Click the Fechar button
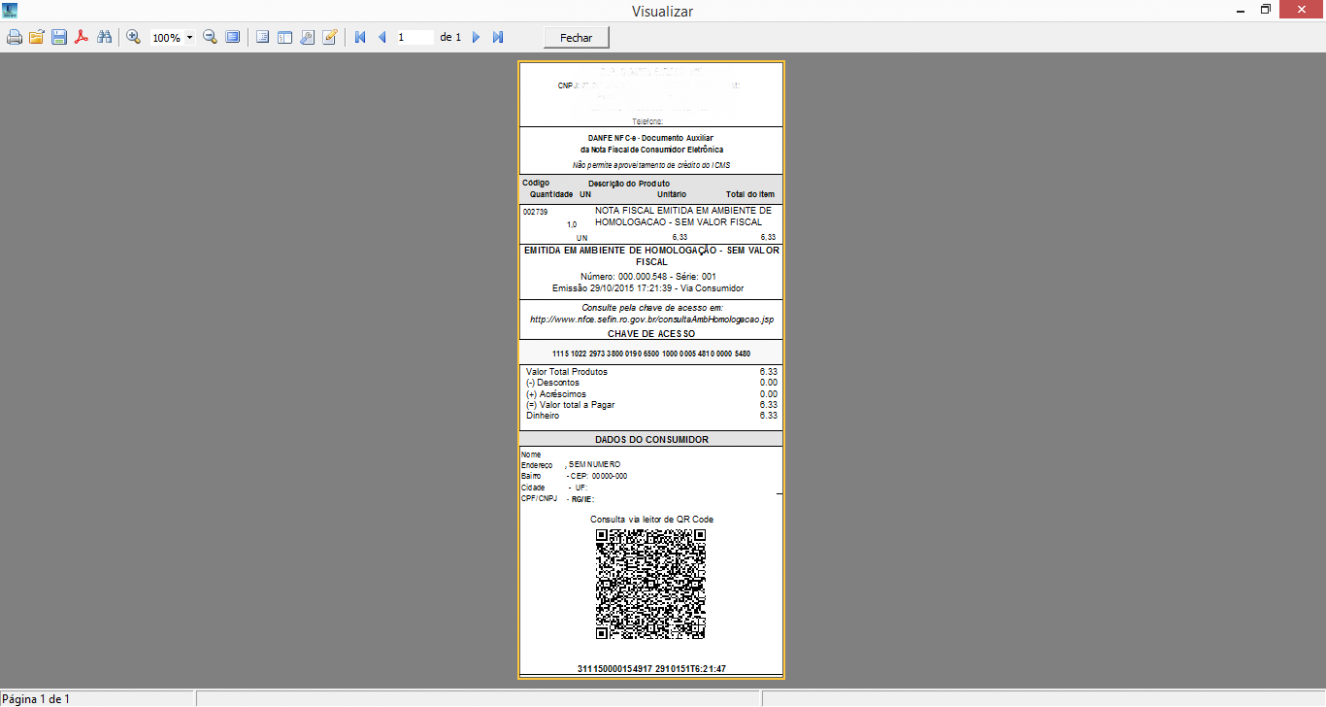This screenshot has height=707, width=1326. 576,37
